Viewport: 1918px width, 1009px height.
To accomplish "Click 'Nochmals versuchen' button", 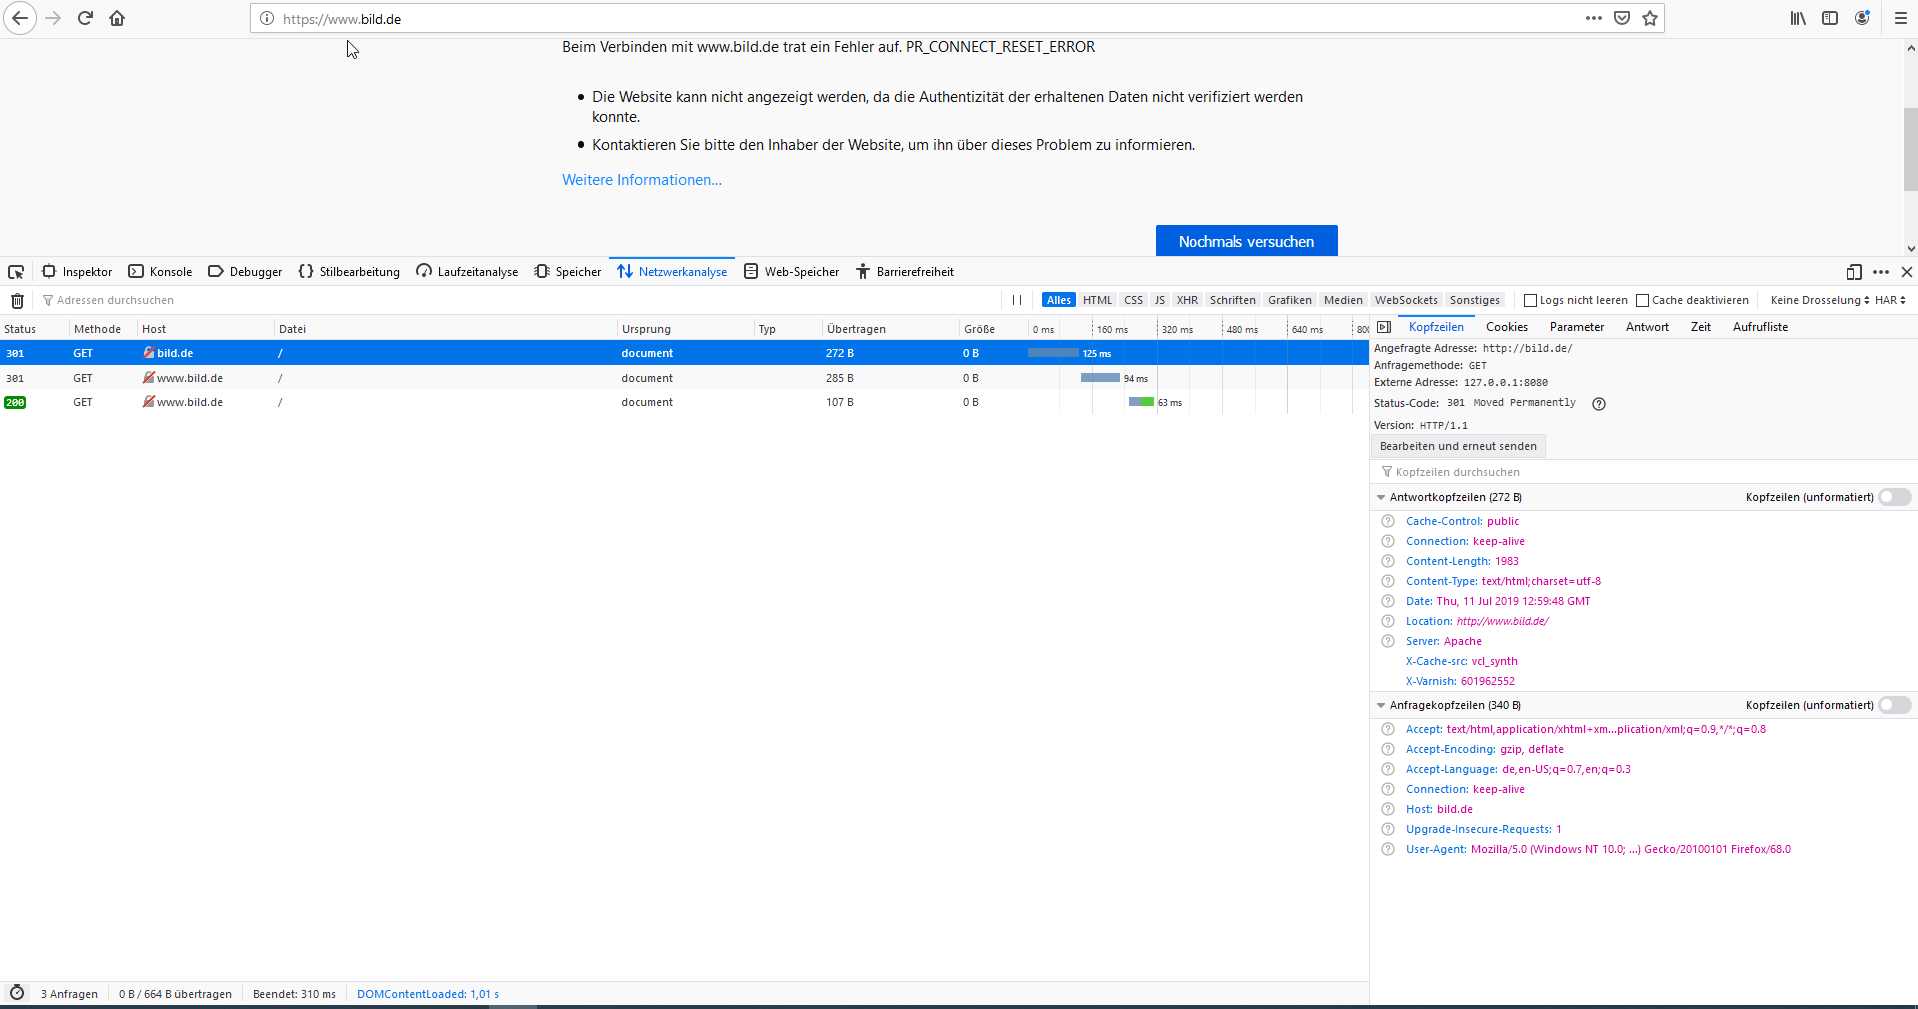I will (x=1246, y=241).
